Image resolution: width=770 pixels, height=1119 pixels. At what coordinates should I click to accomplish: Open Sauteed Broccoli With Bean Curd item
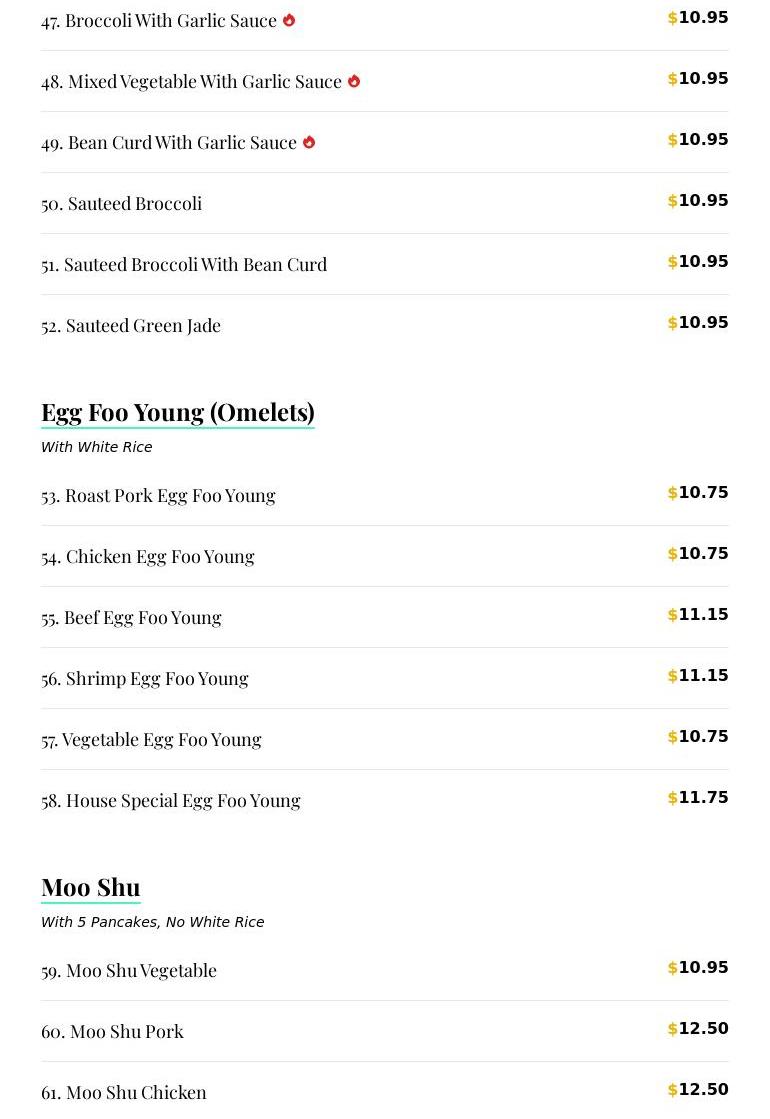pyautogui.click(x=184, y=264)
